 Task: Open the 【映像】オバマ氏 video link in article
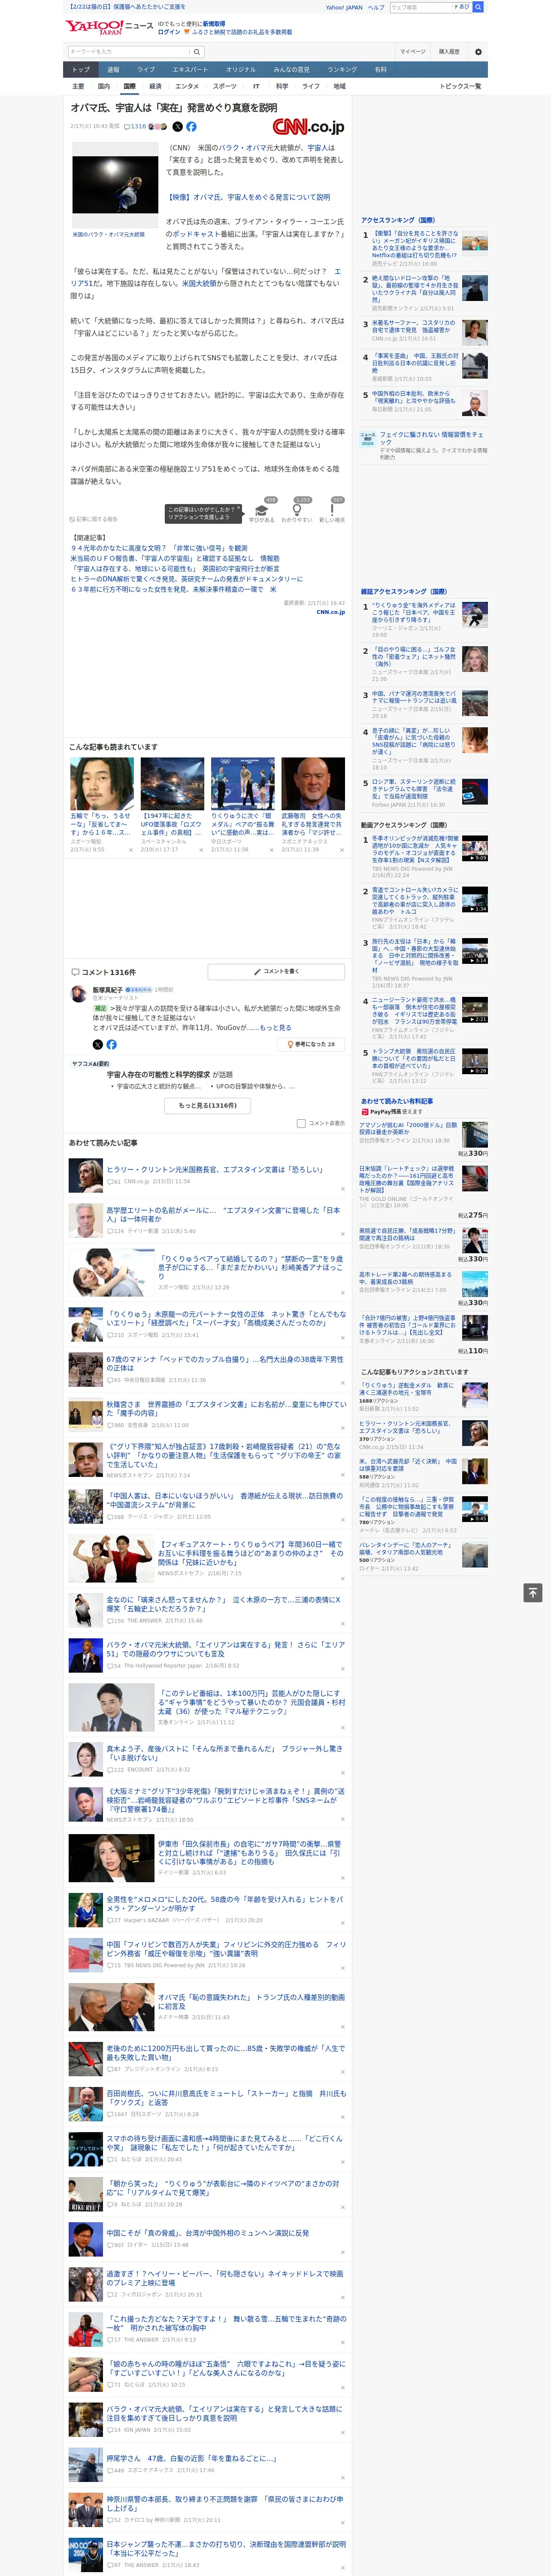[248, 197]
